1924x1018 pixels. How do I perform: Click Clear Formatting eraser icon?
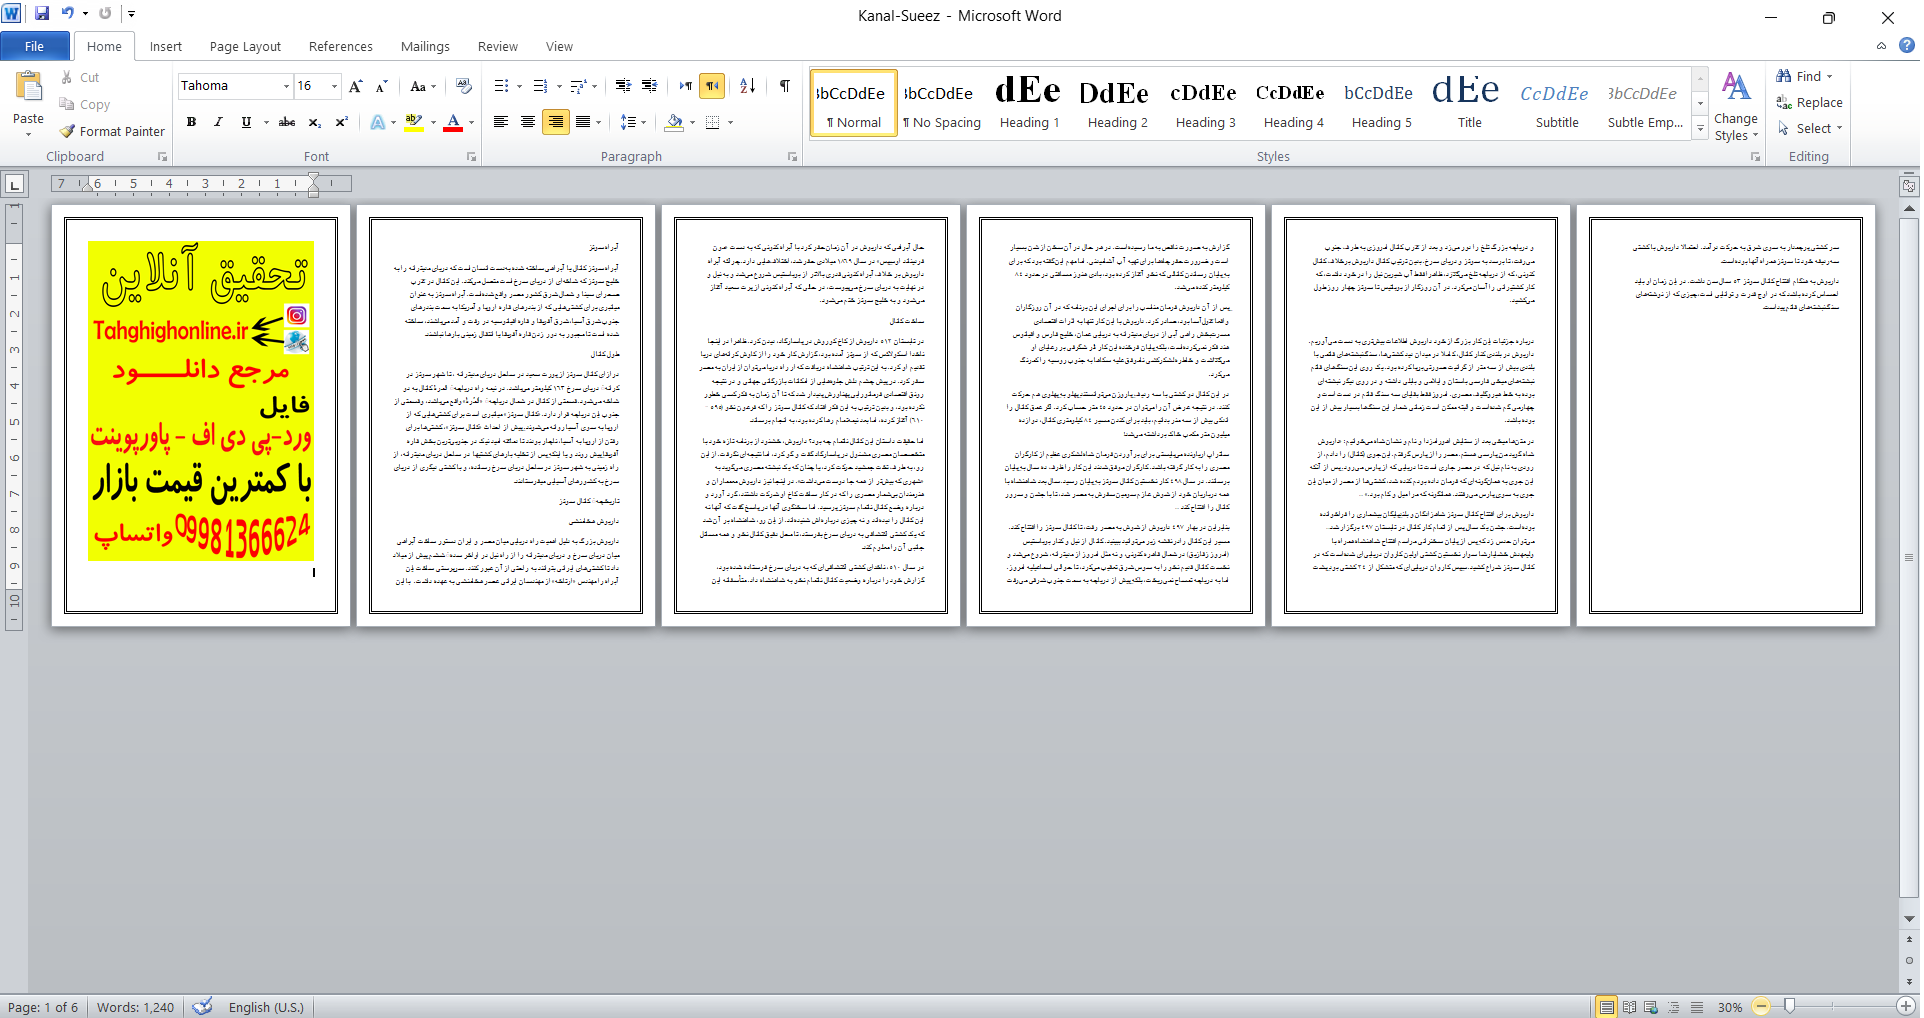point(463,86)
